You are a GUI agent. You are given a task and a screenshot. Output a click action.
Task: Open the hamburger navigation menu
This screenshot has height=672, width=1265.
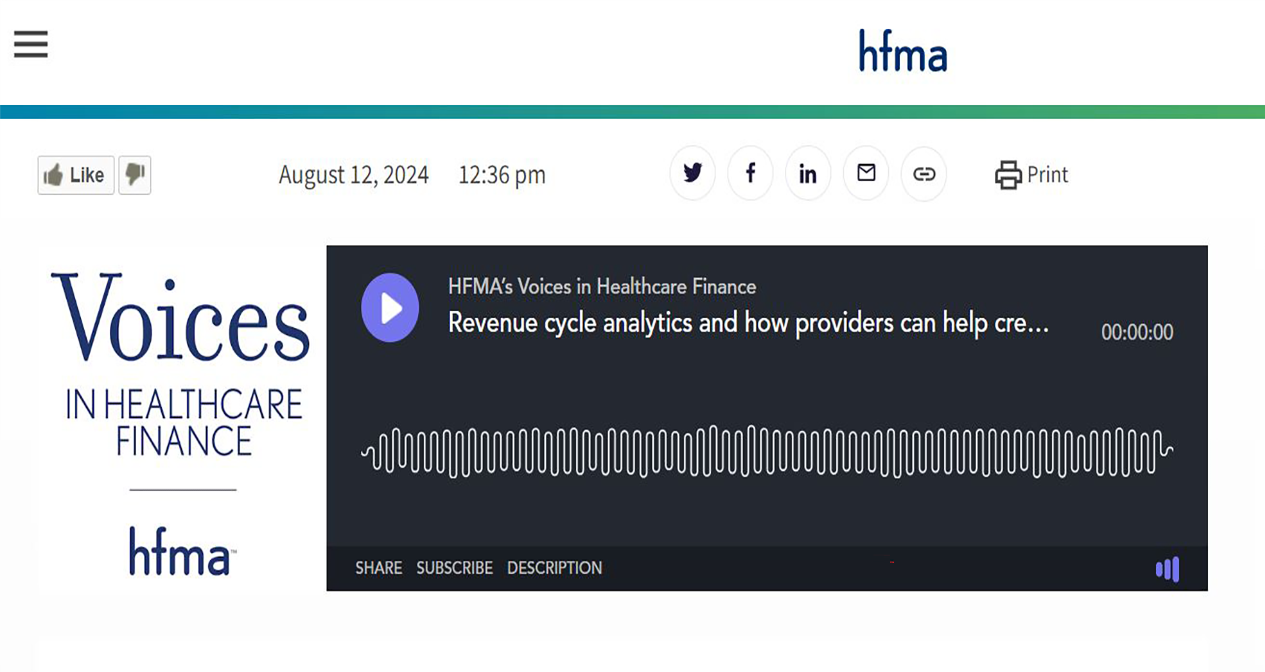30,43
